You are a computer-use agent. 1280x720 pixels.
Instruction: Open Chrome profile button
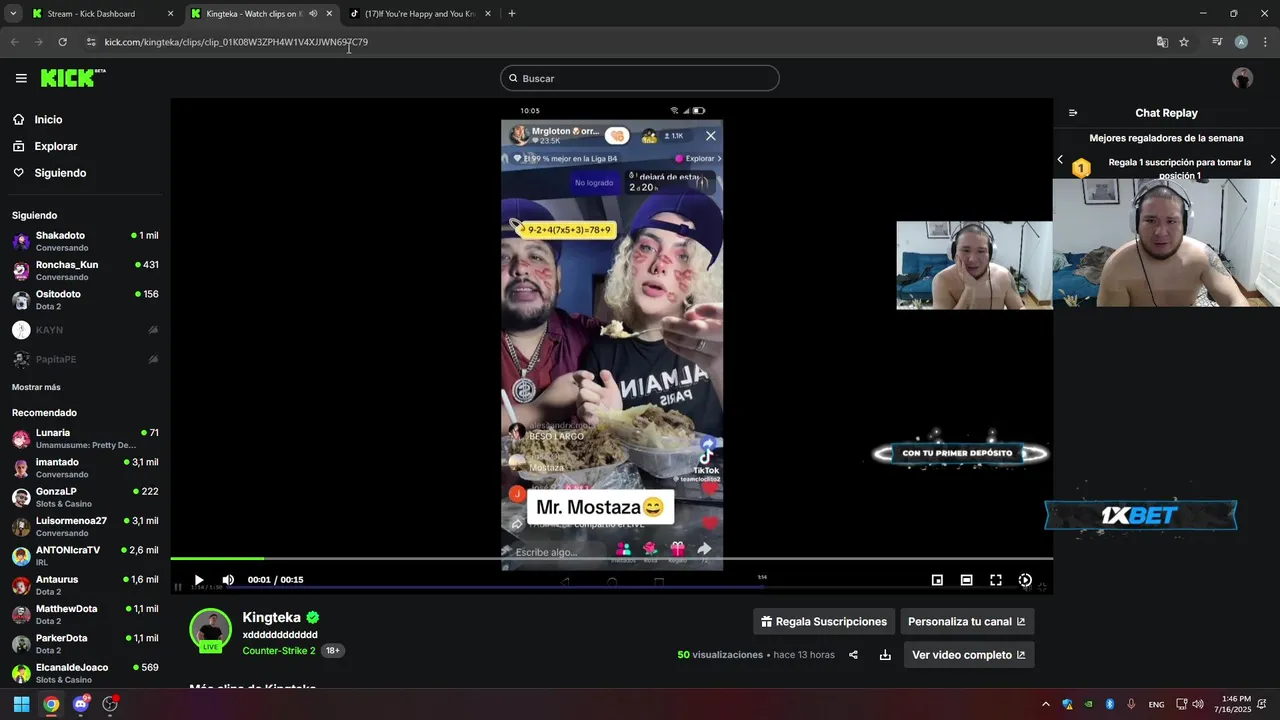tap(1241, 42)
